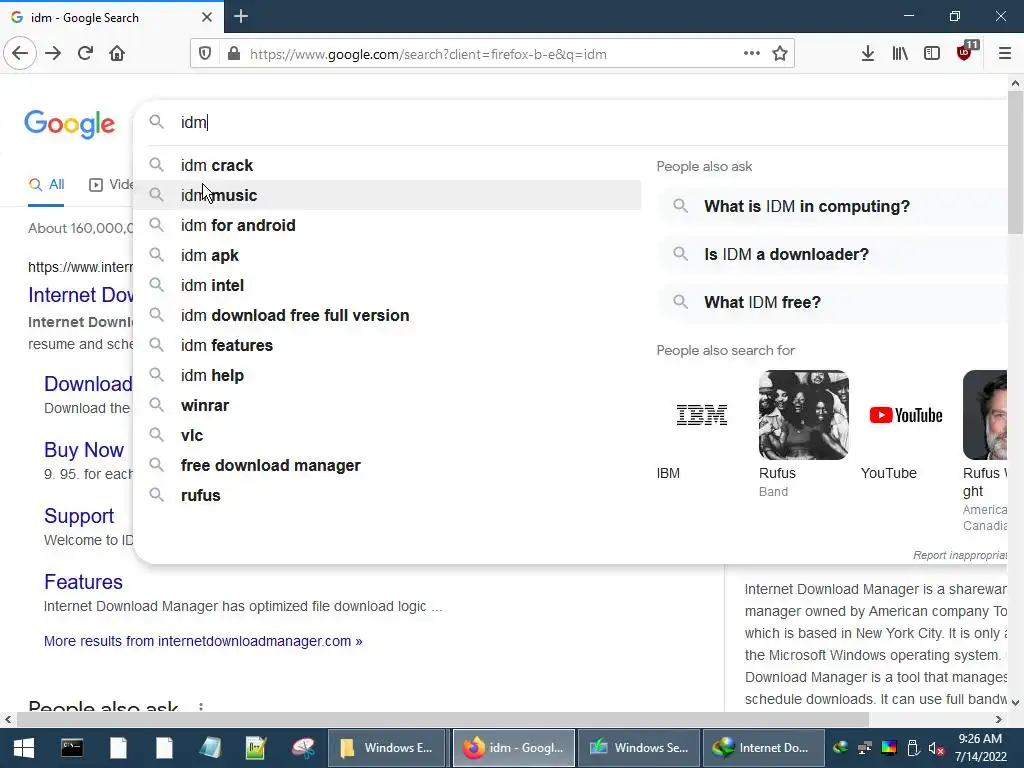Open the Firefox home page icon
1024x768 pixels.
(117, 54)
